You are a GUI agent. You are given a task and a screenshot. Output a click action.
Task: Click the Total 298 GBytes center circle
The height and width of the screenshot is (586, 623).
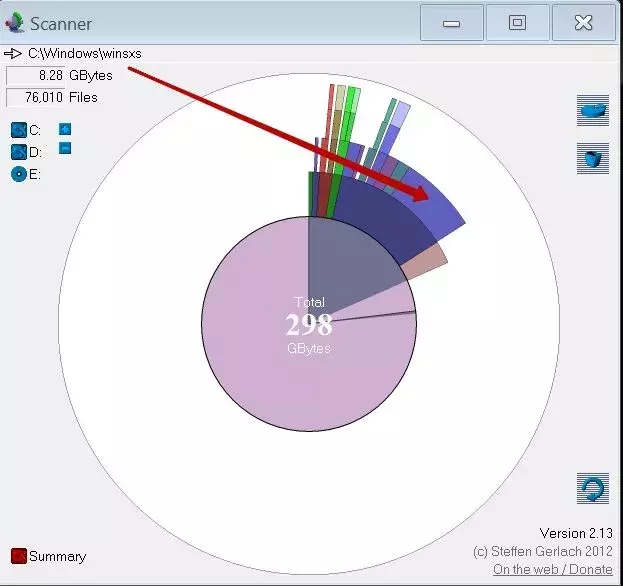tap(309, 325)
